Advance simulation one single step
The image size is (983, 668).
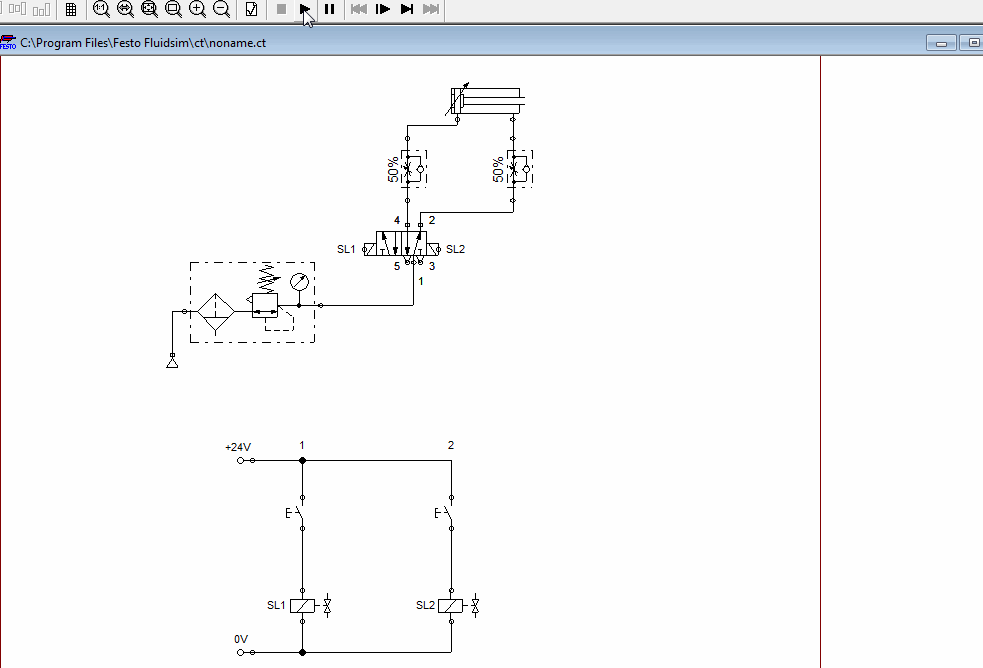pos(382,9)
